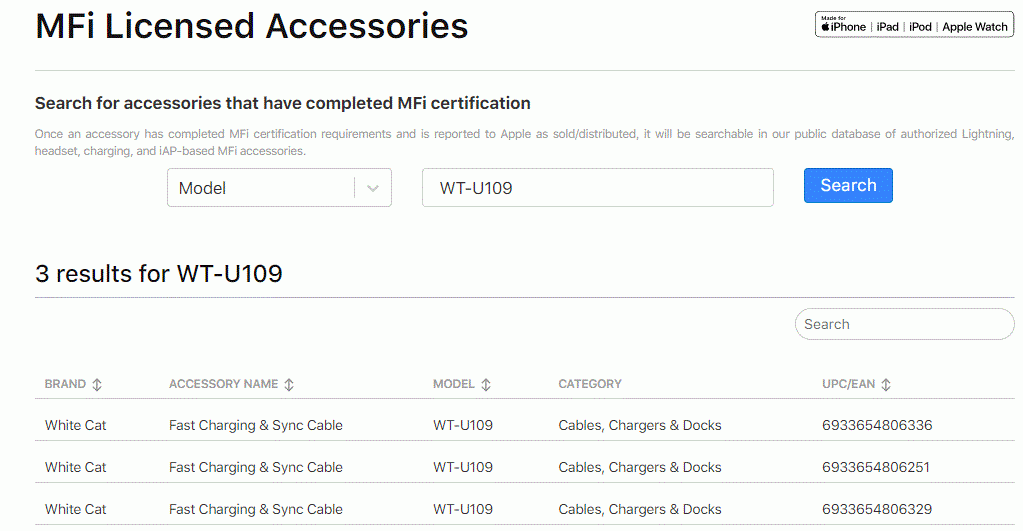This screenshot has height=531, width=1023.
Task: Sort by the UPC/EAN arrows icon
Action: tap(885, 384)
